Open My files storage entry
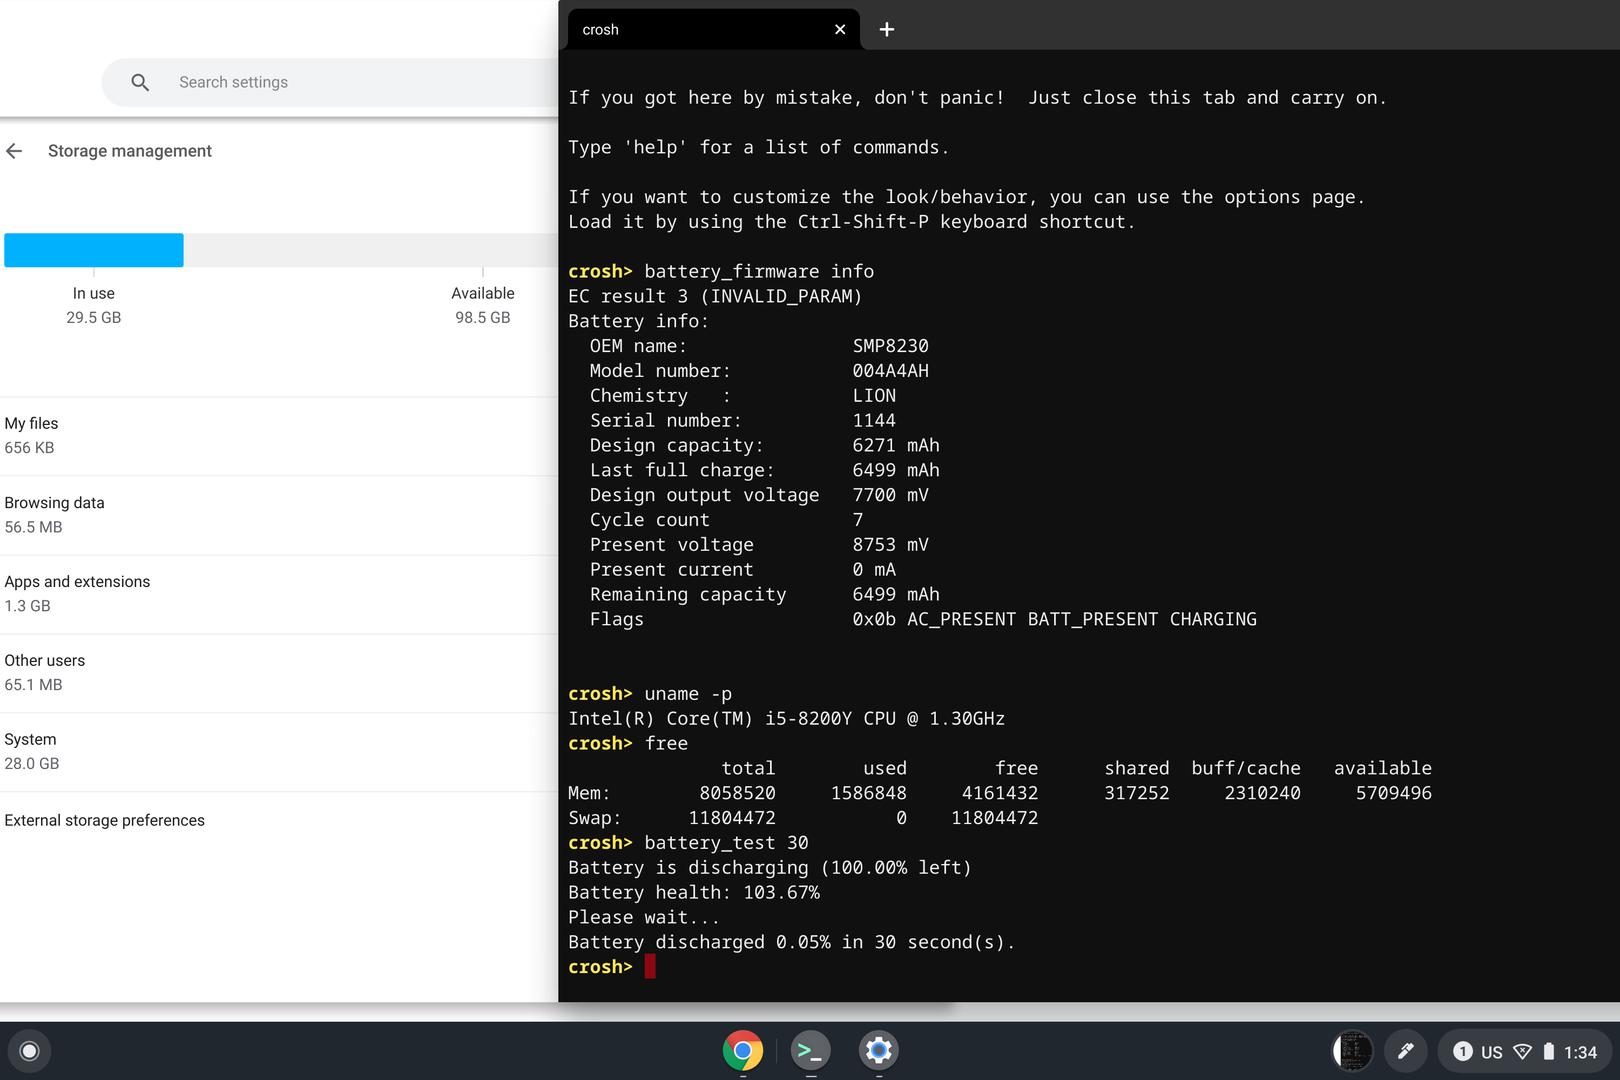 tap(279, 436)
